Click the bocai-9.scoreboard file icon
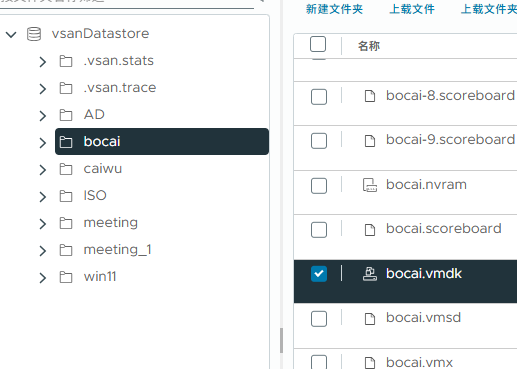517x369 pixels. (370, 140)
